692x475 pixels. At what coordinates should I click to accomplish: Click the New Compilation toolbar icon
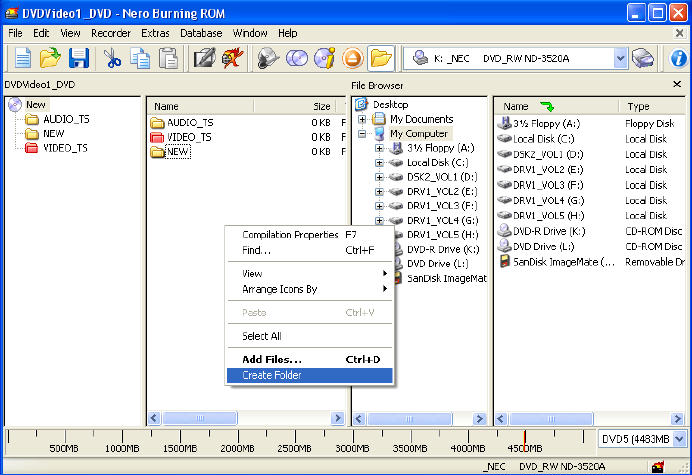23,58
